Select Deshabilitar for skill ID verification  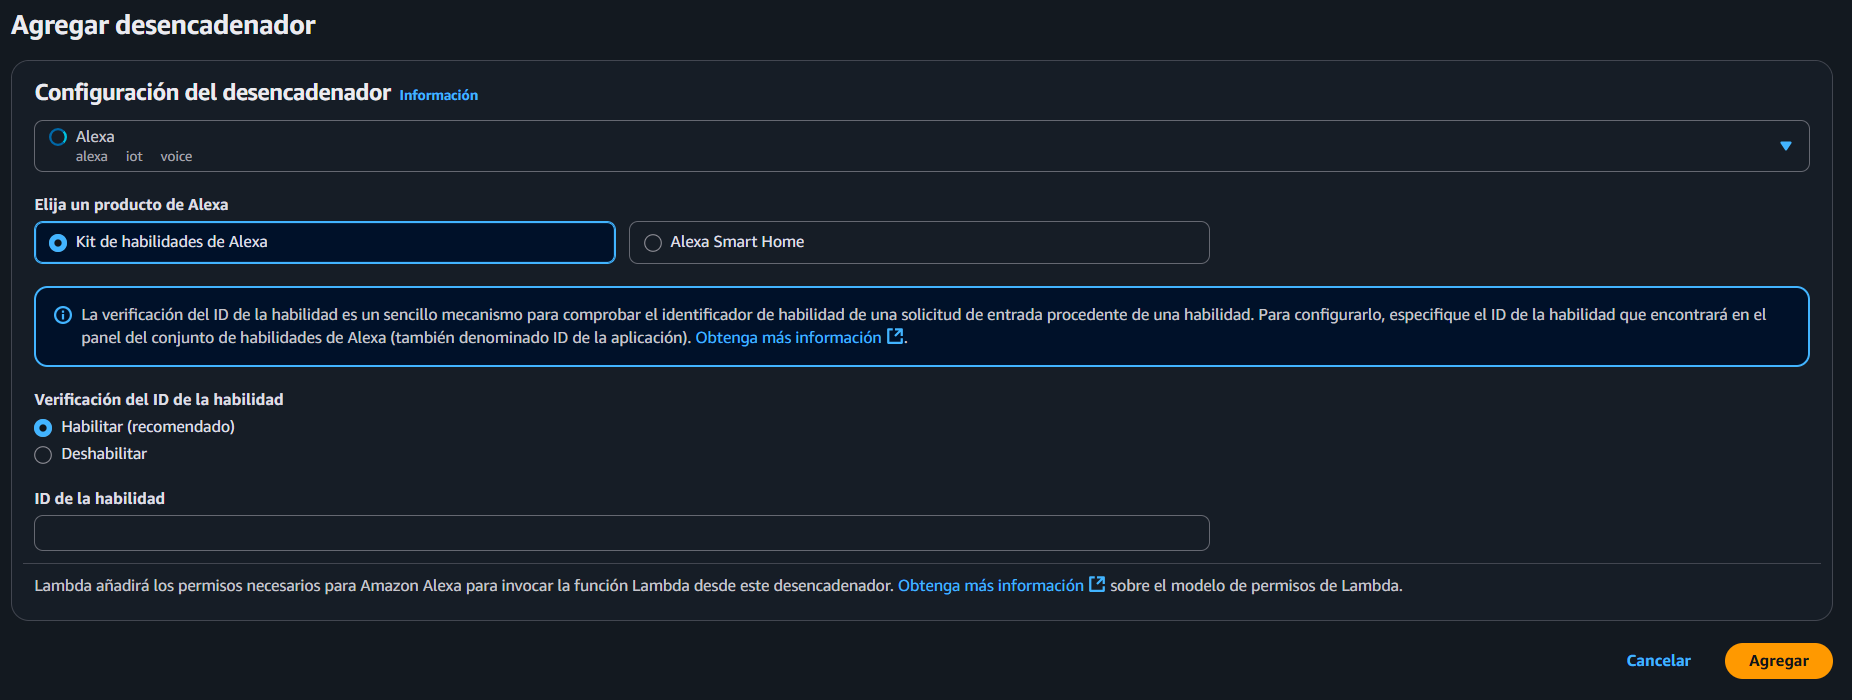(x=43, y=455)
